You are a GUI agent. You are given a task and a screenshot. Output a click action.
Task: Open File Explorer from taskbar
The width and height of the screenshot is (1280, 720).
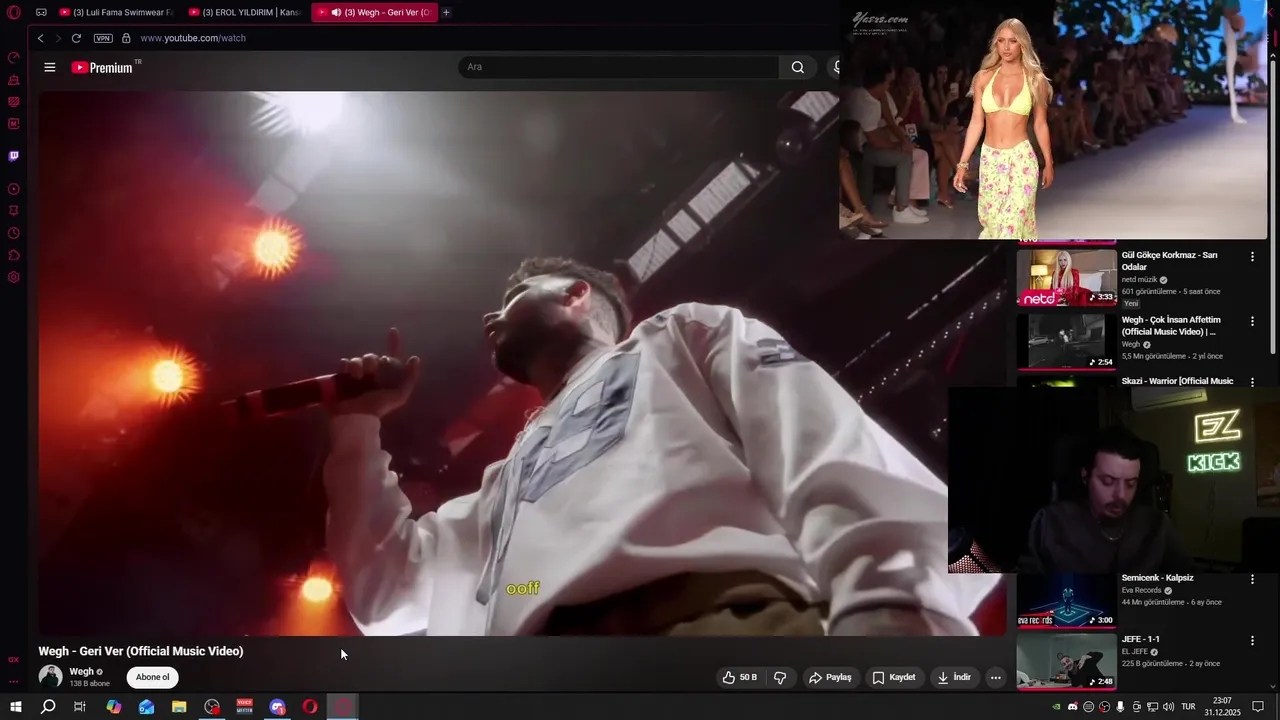point(179,707)
